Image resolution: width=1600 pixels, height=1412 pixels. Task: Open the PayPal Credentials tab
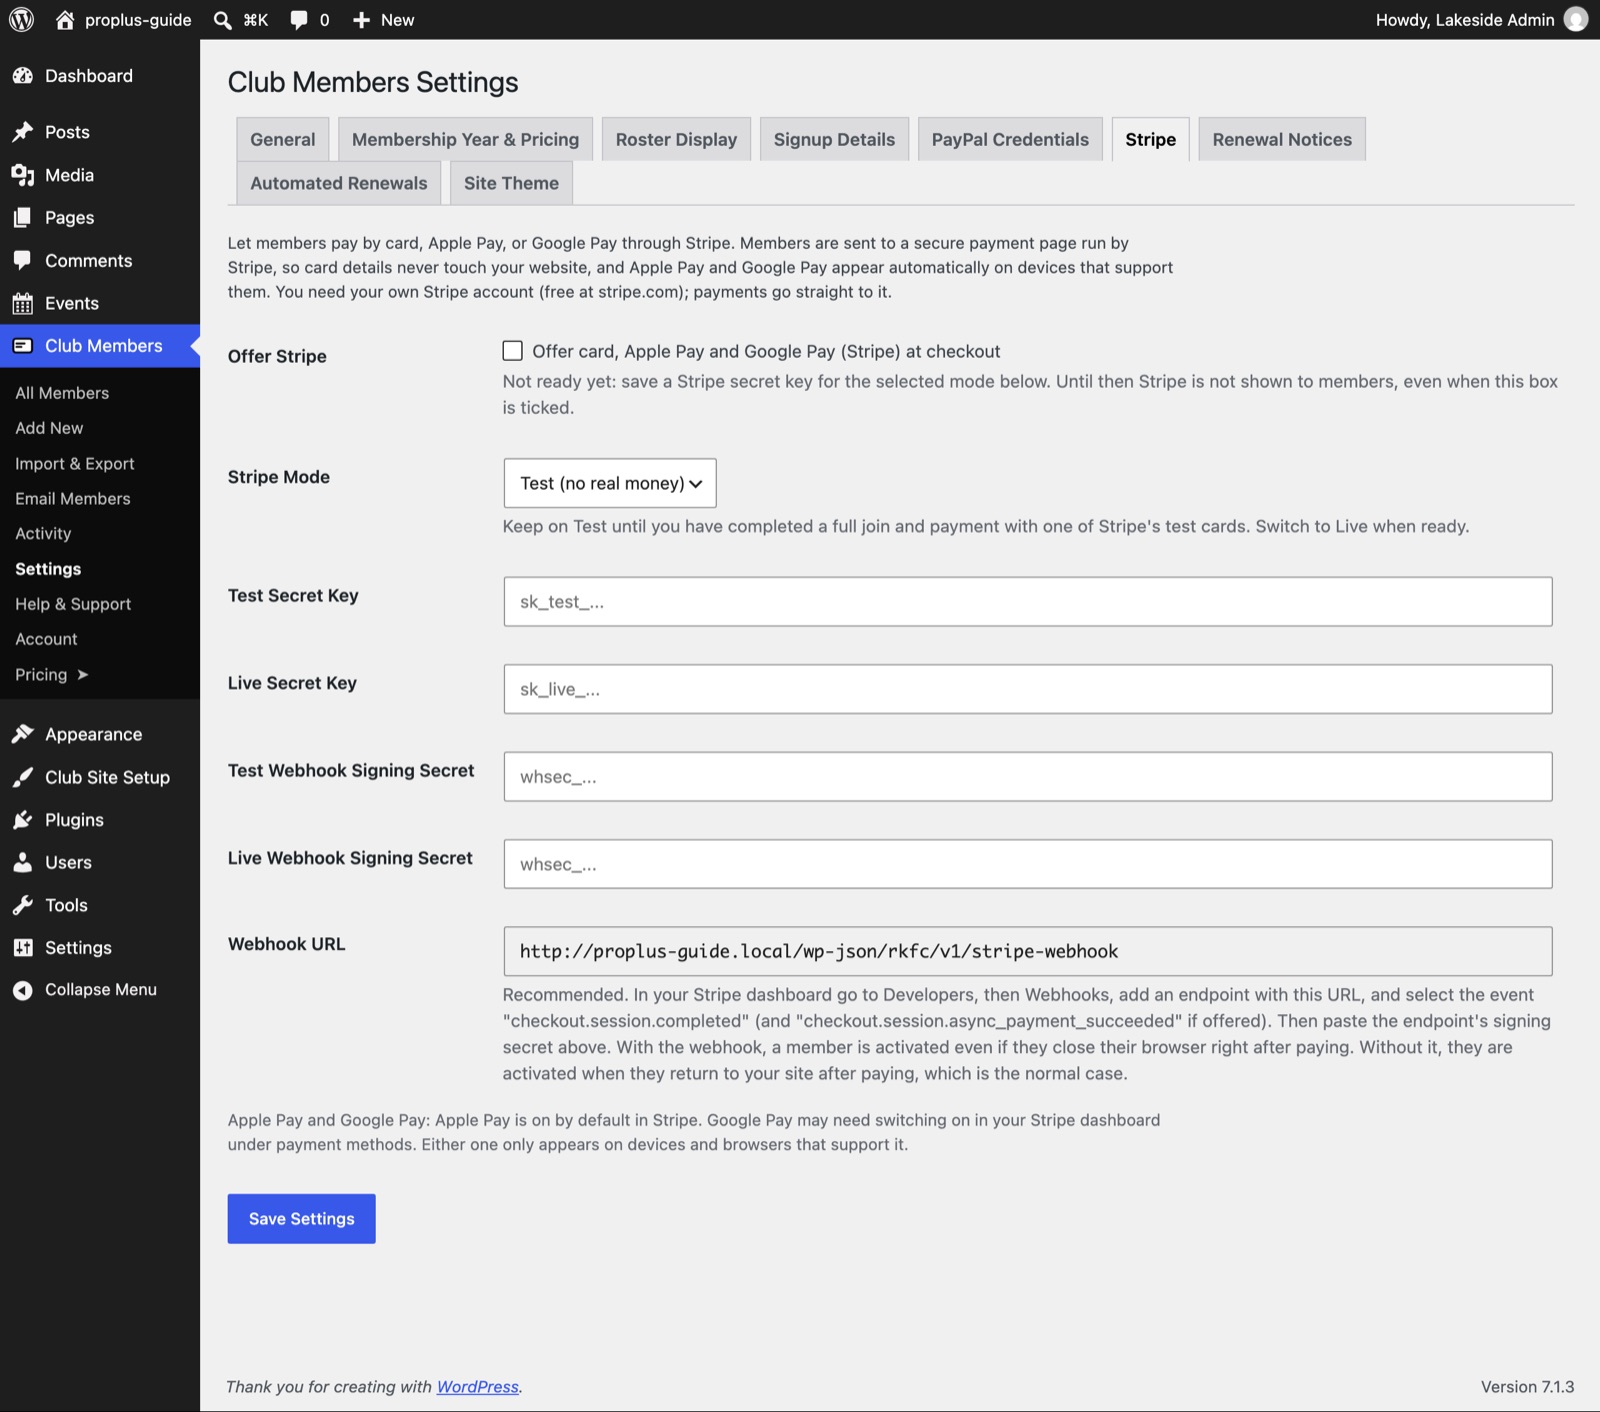click(x=1010, y=139)
